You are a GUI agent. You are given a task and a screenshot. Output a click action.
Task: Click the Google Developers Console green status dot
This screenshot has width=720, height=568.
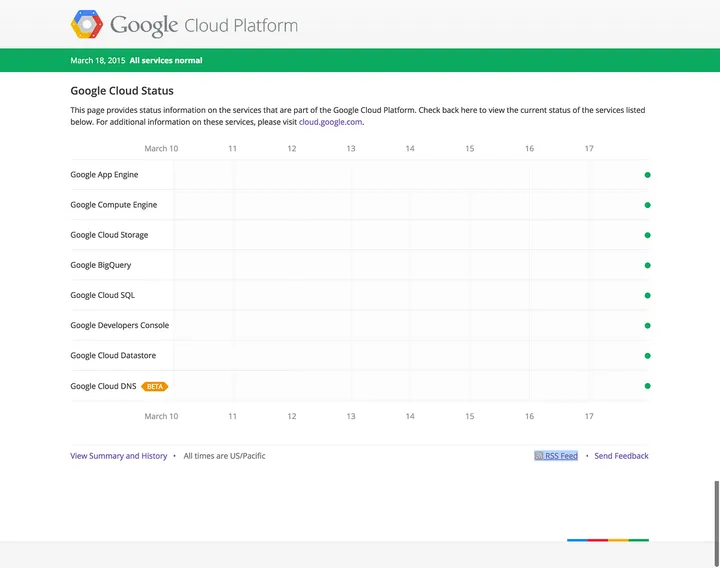click(x=647, y=326)
